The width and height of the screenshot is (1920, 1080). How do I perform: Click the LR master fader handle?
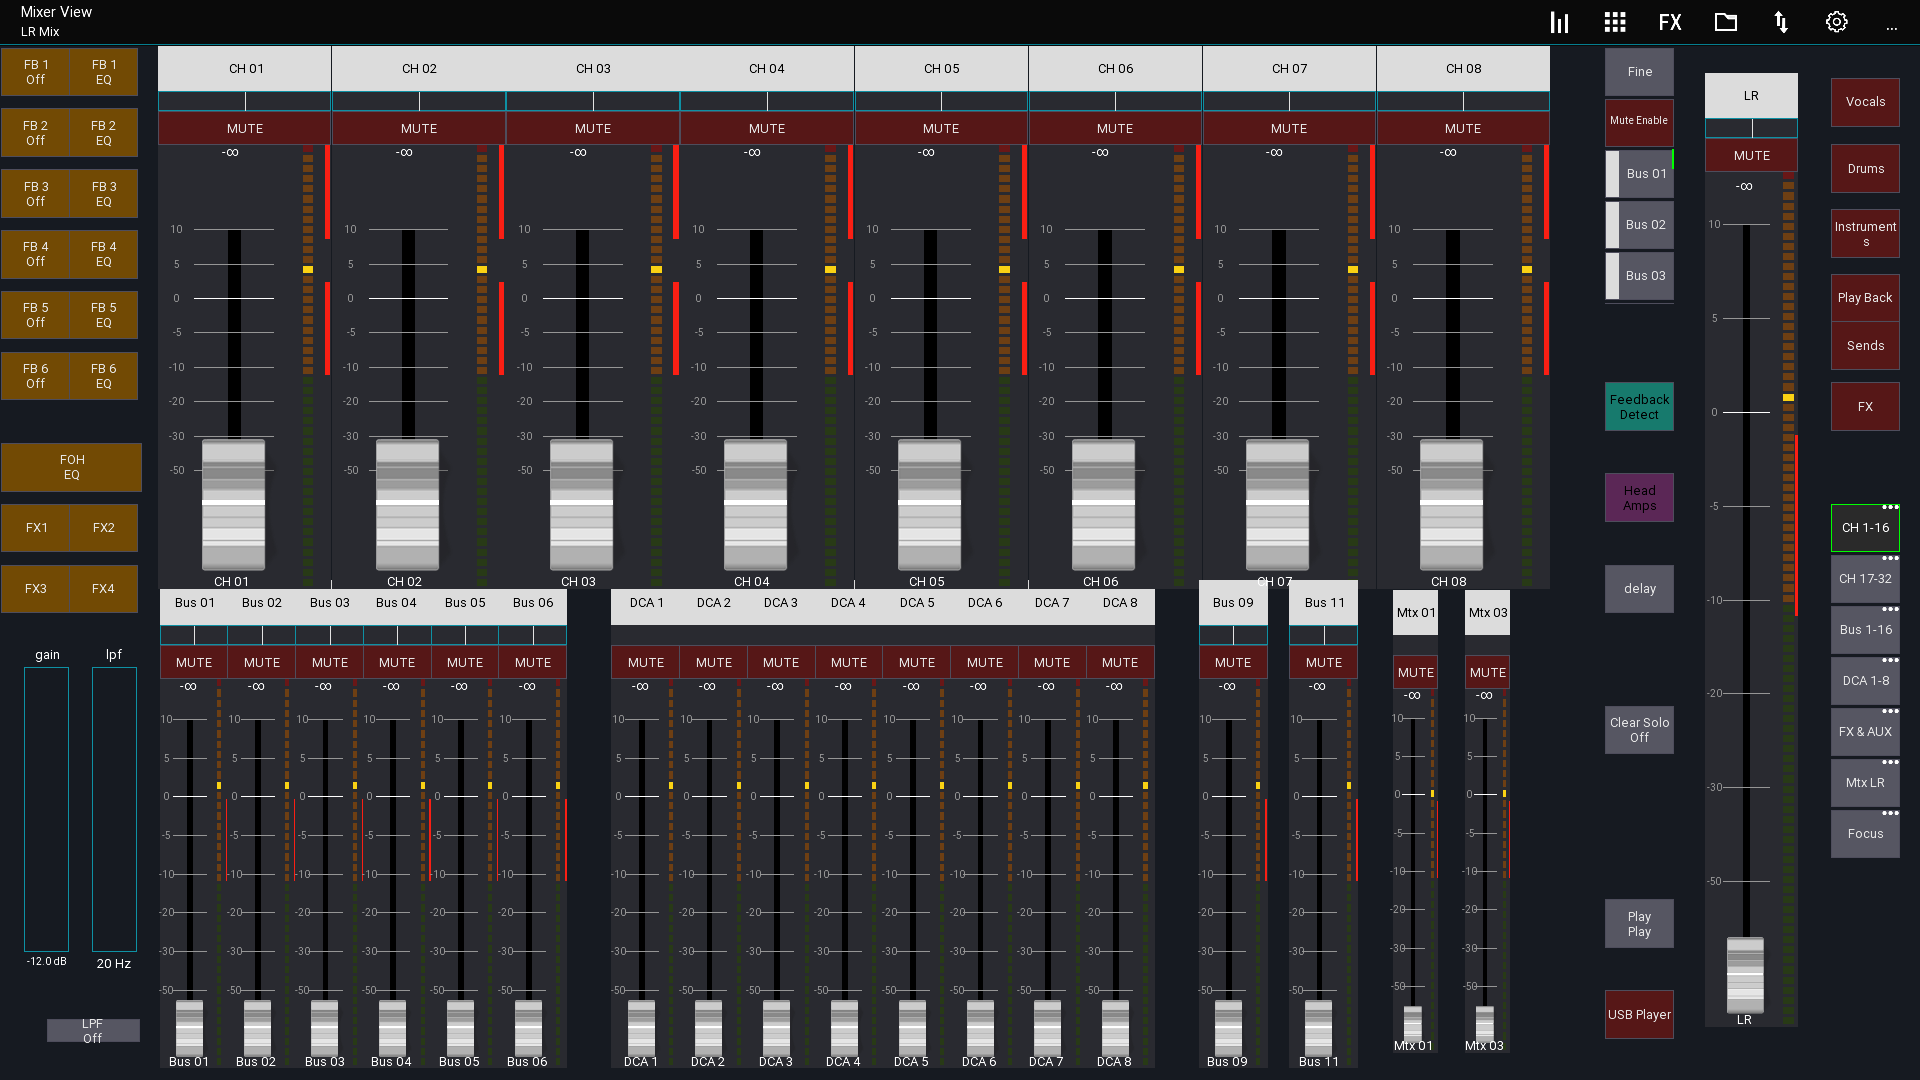(x=1745, y=975)
